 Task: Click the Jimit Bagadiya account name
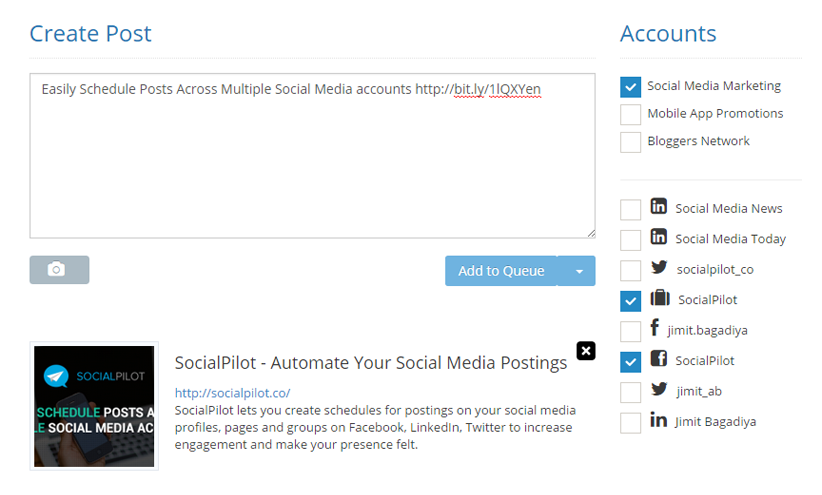point(715,422)
